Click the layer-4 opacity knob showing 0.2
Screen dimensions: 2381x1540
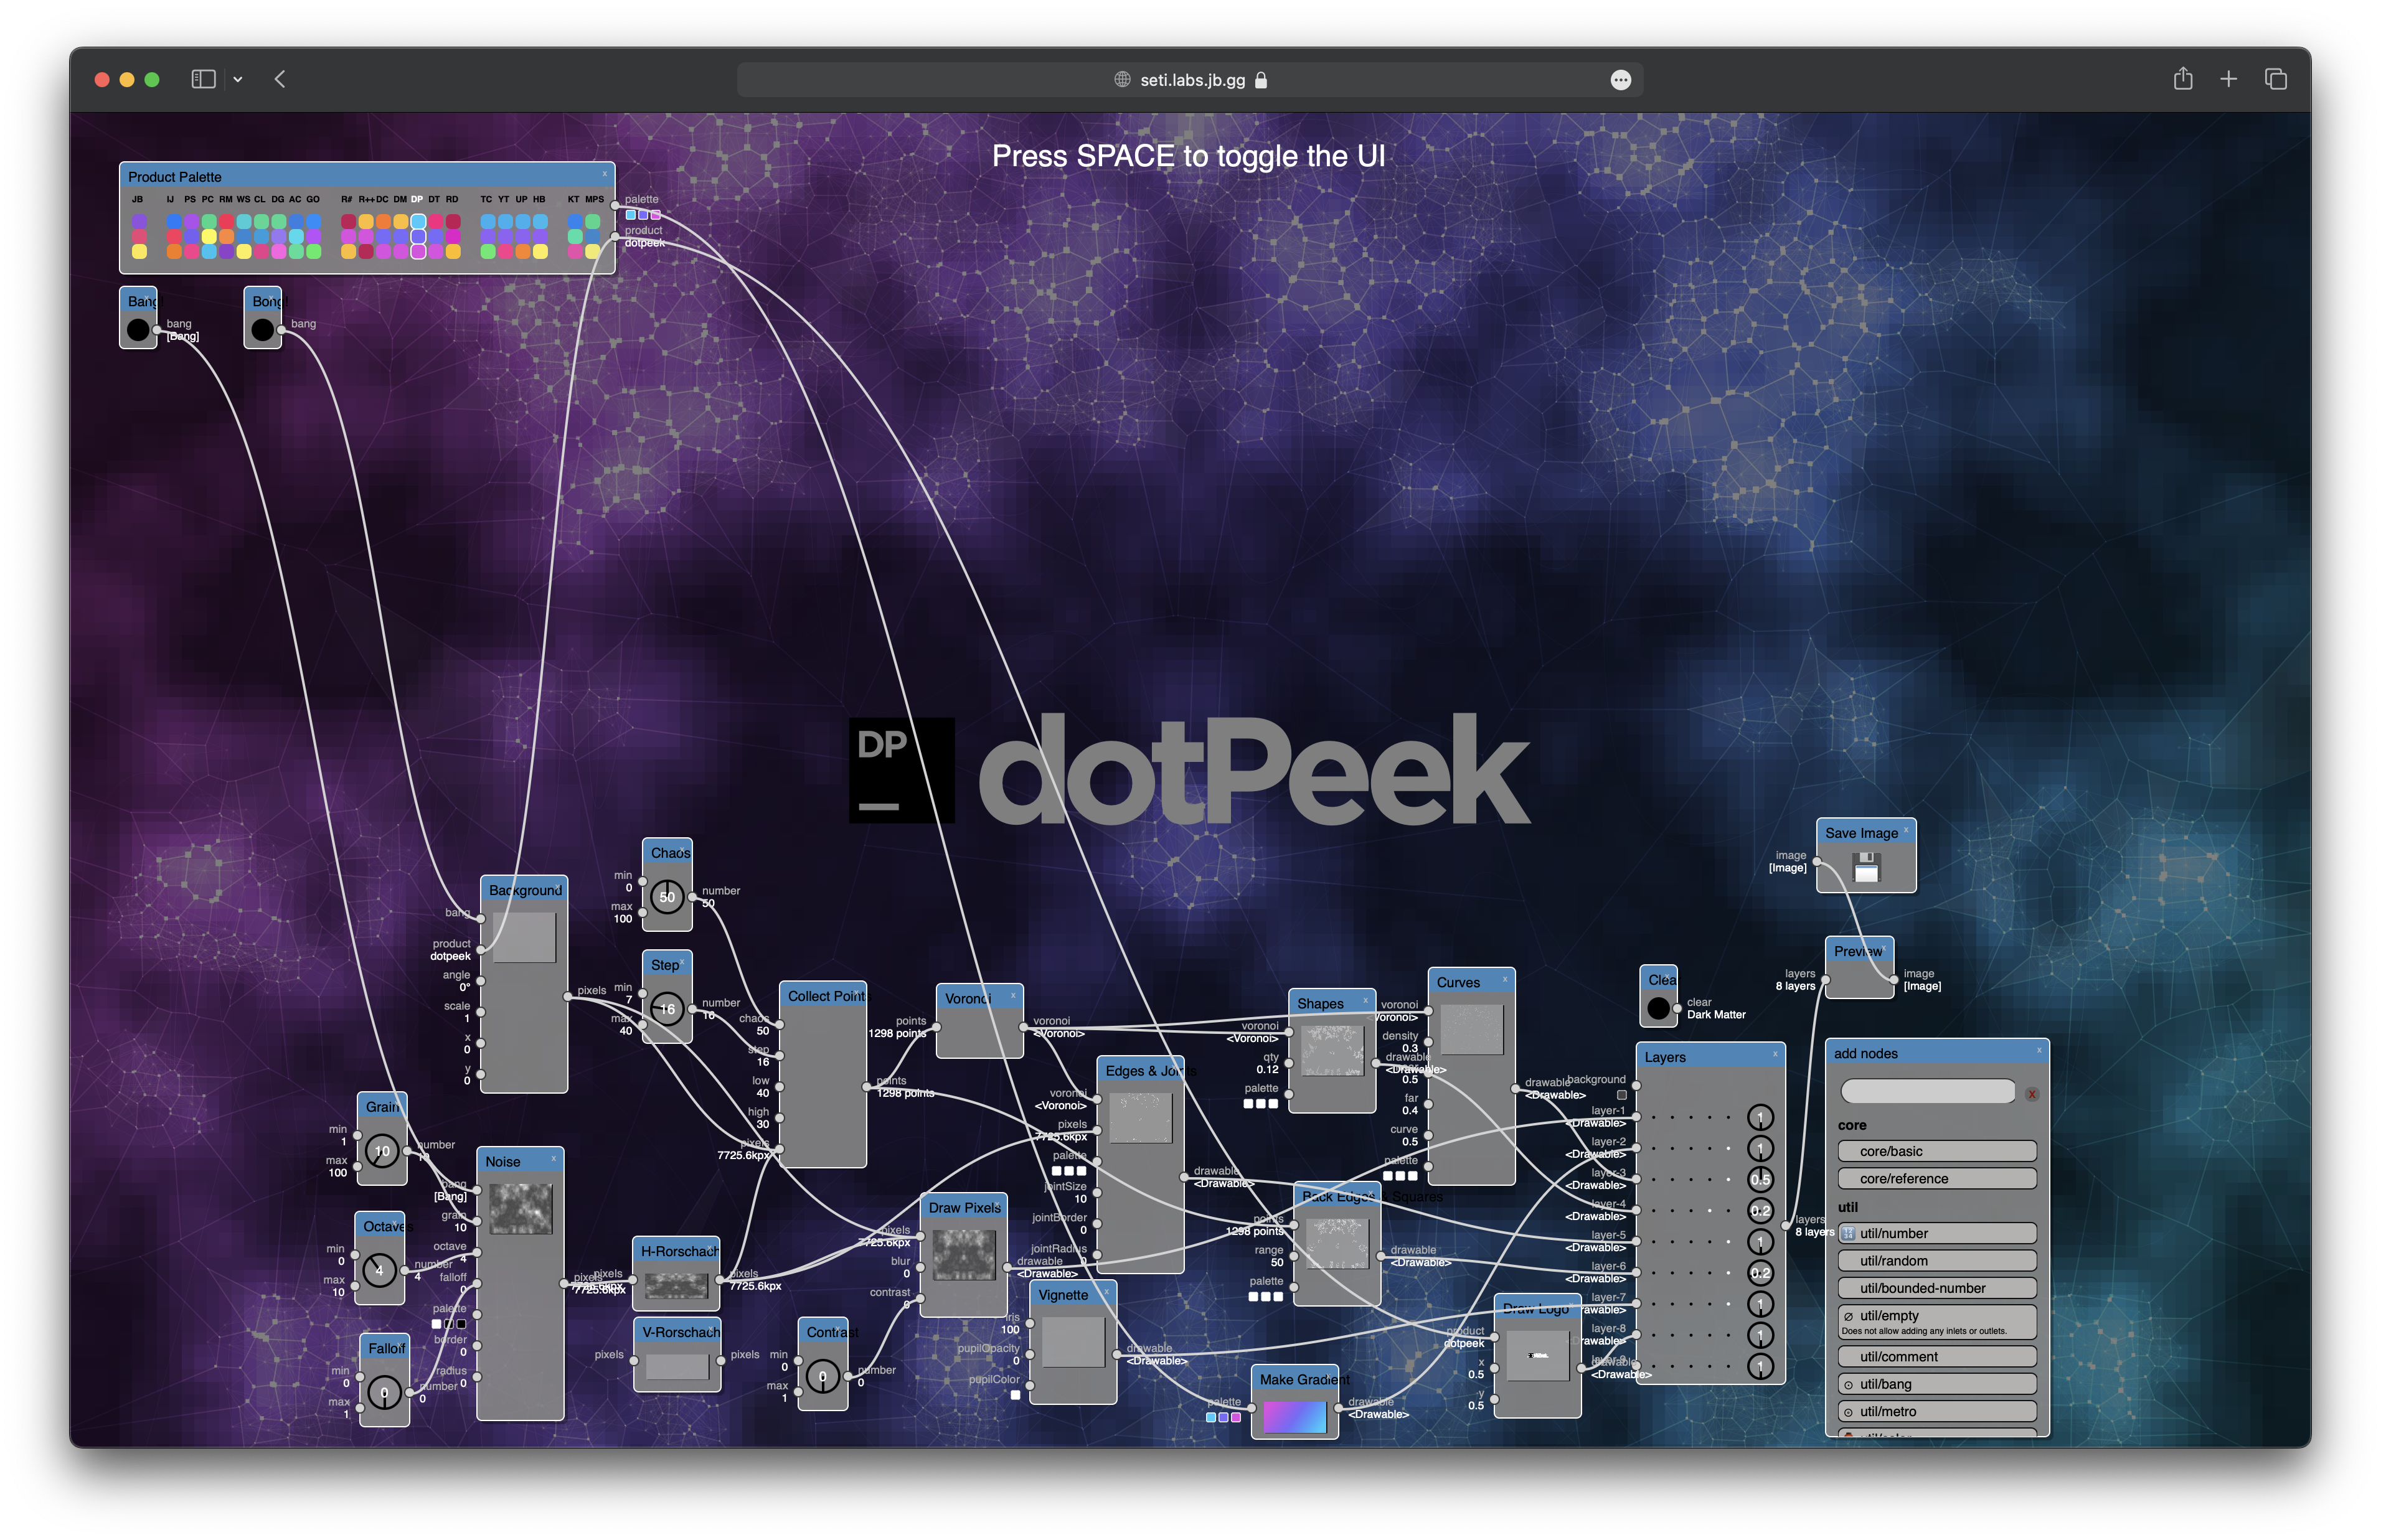(1760, 1210)
